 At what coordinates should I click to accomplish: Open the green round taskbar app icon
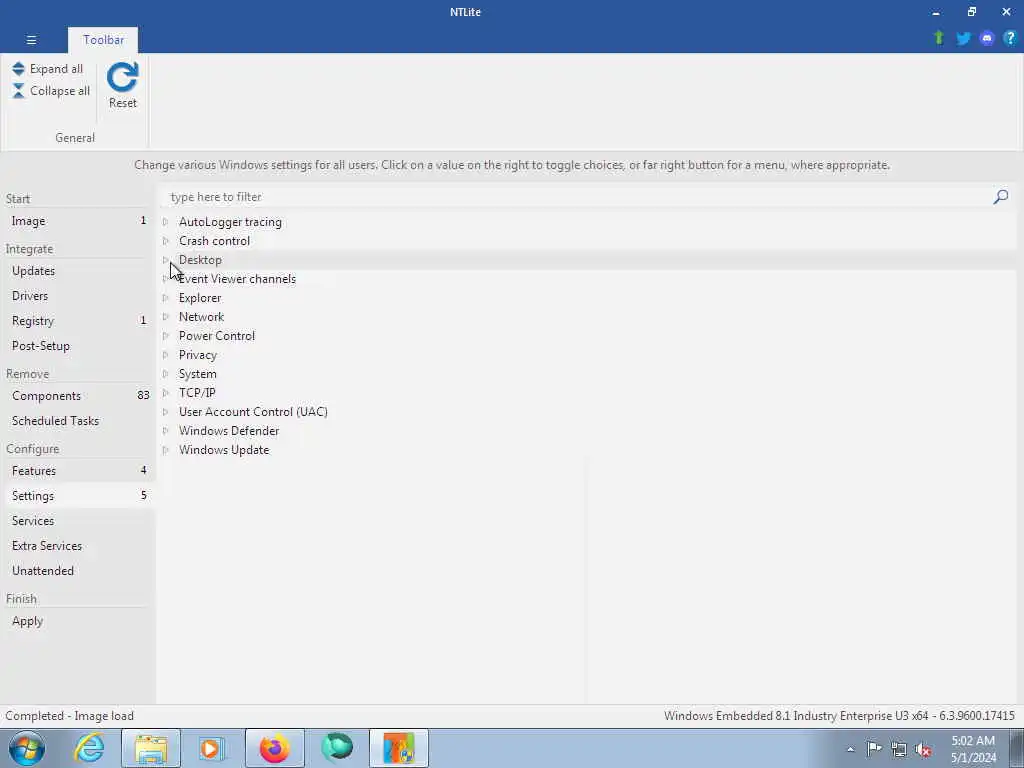coord(337,747)
